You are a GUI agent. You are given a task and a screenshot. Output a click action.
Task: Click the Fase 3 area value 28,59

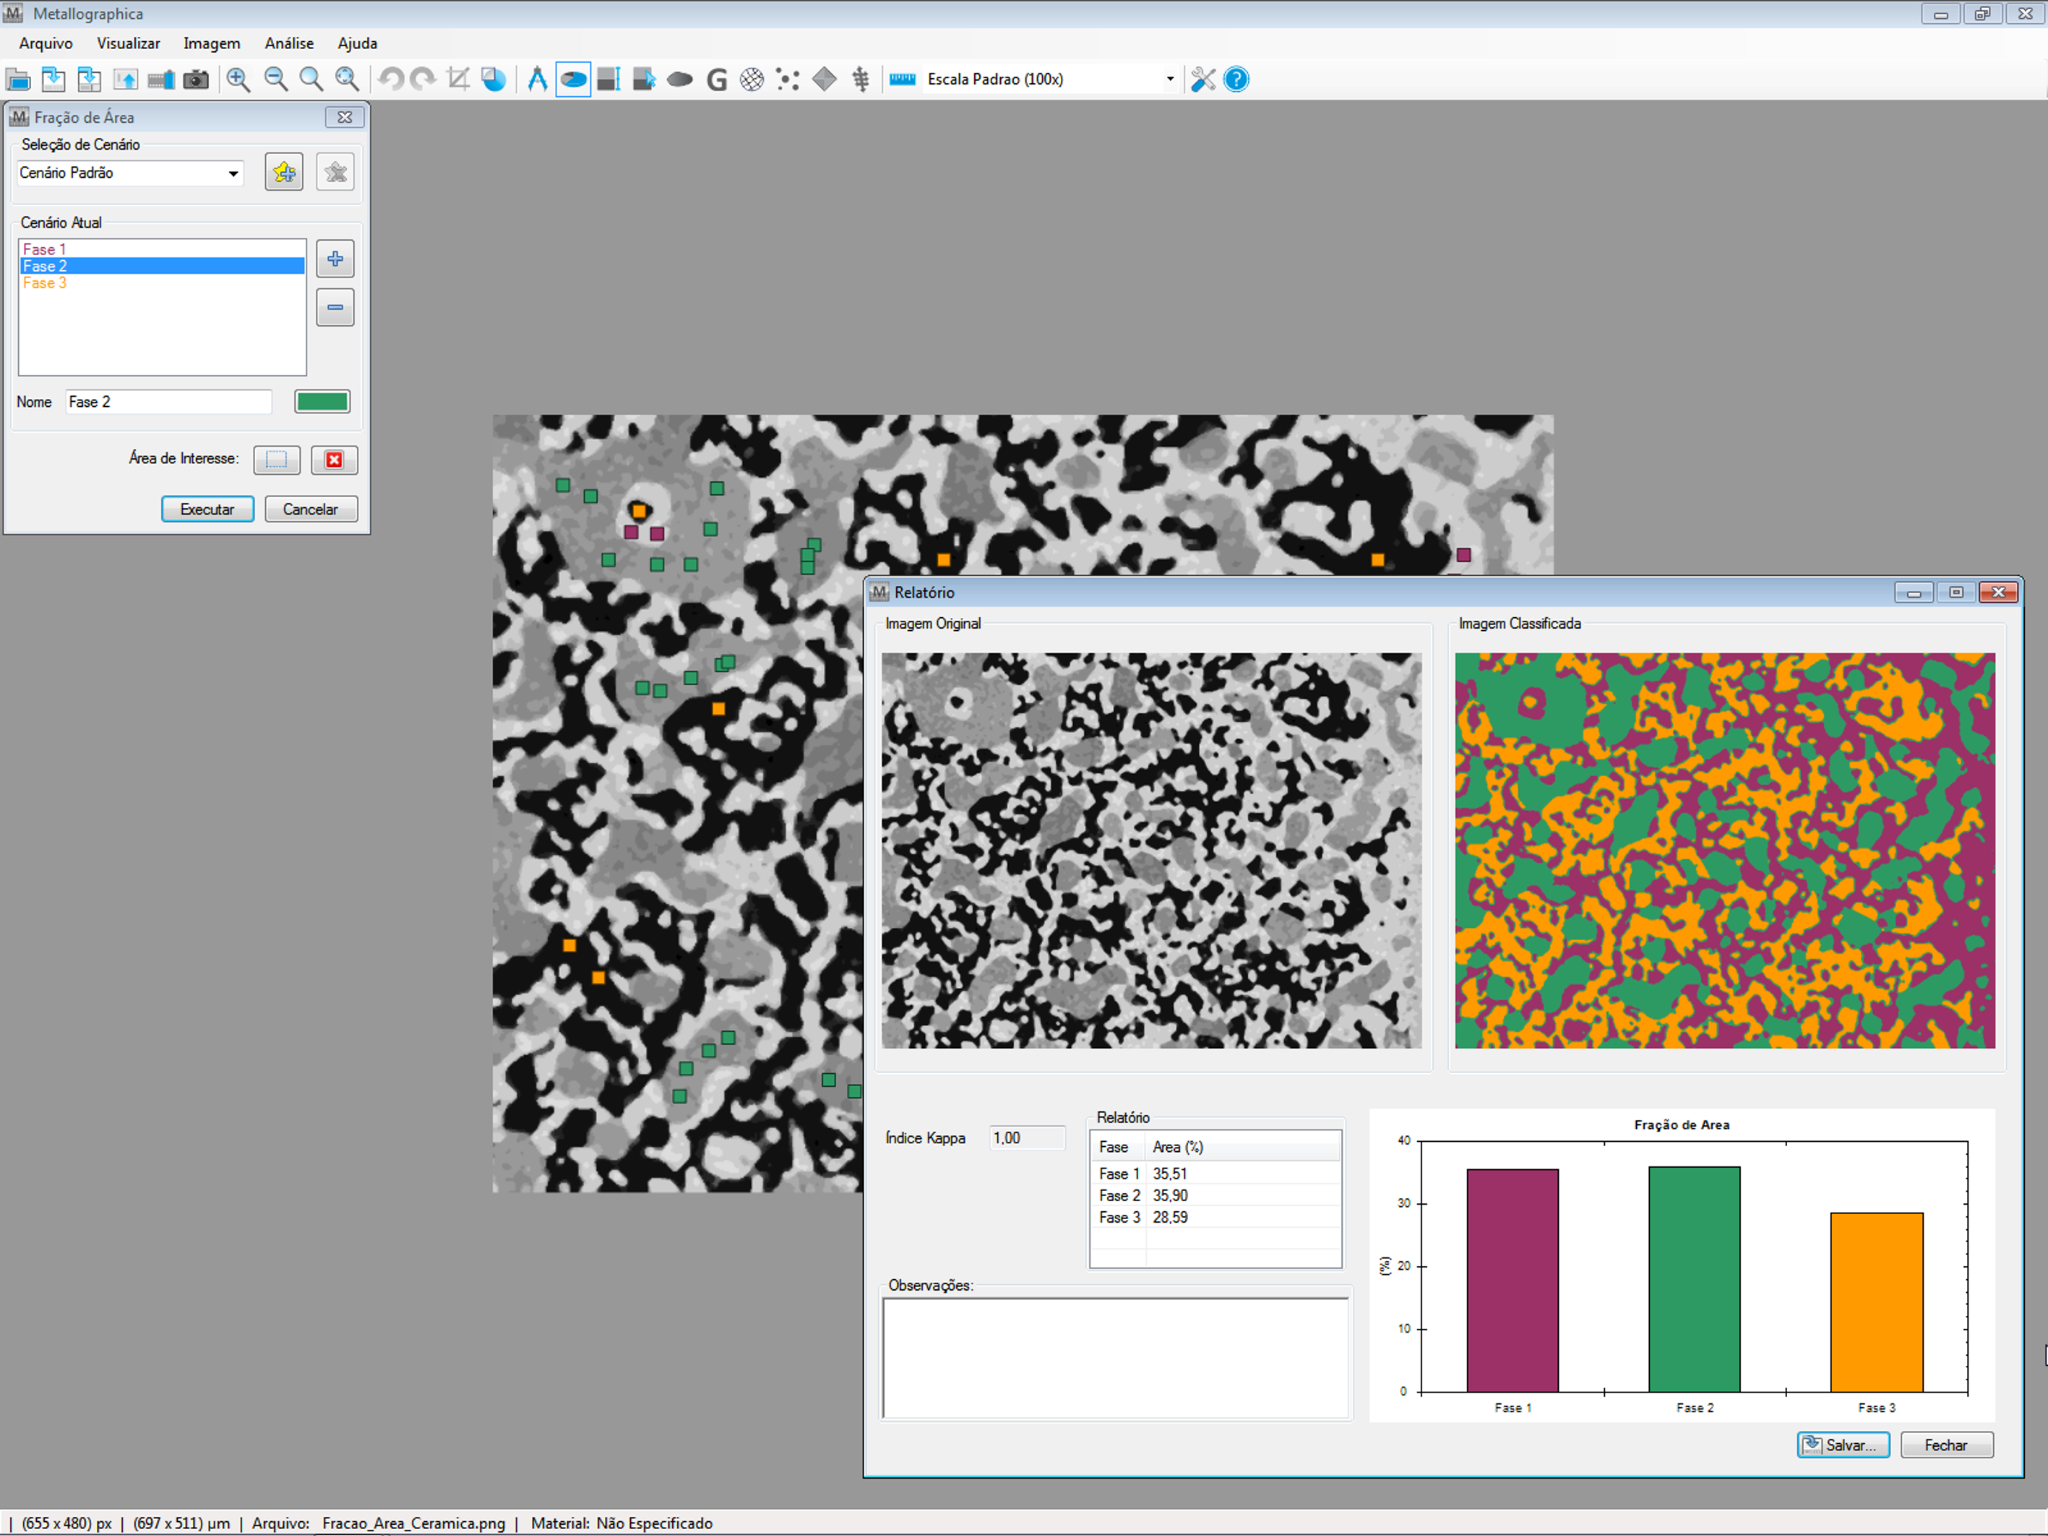(1170, 1218)
